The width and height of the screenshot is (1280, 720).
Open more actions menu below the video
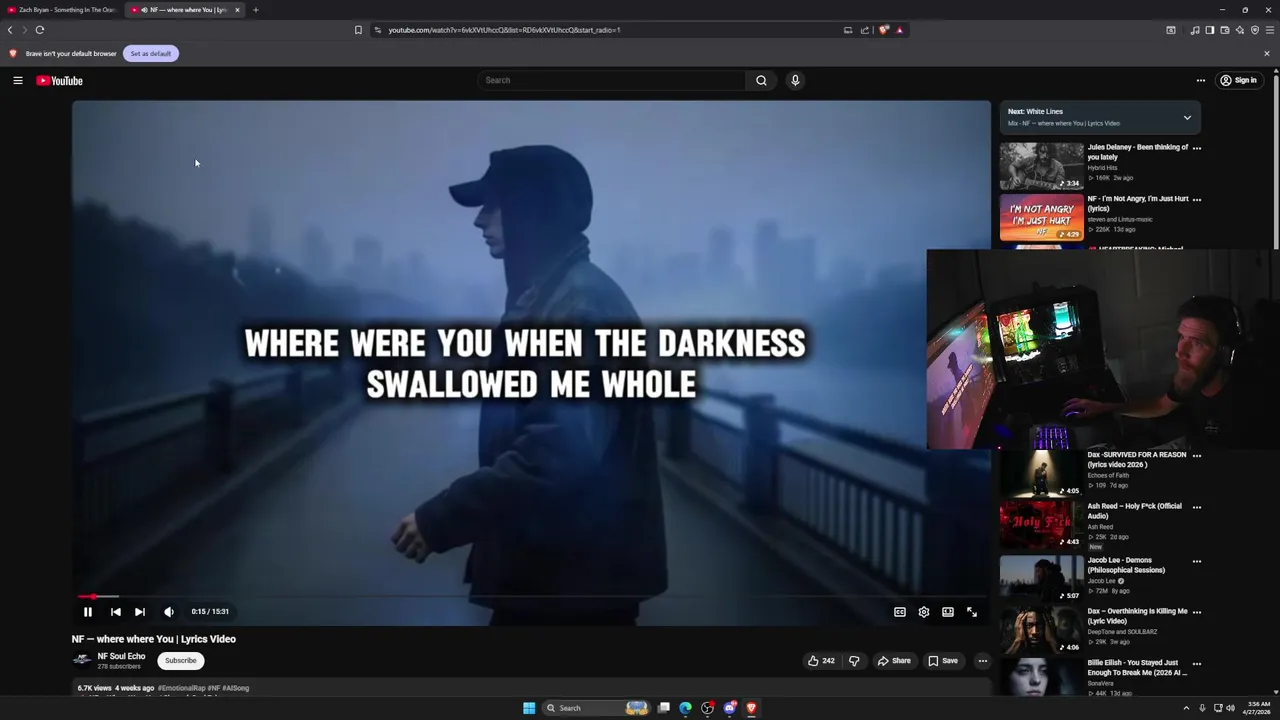982,661
